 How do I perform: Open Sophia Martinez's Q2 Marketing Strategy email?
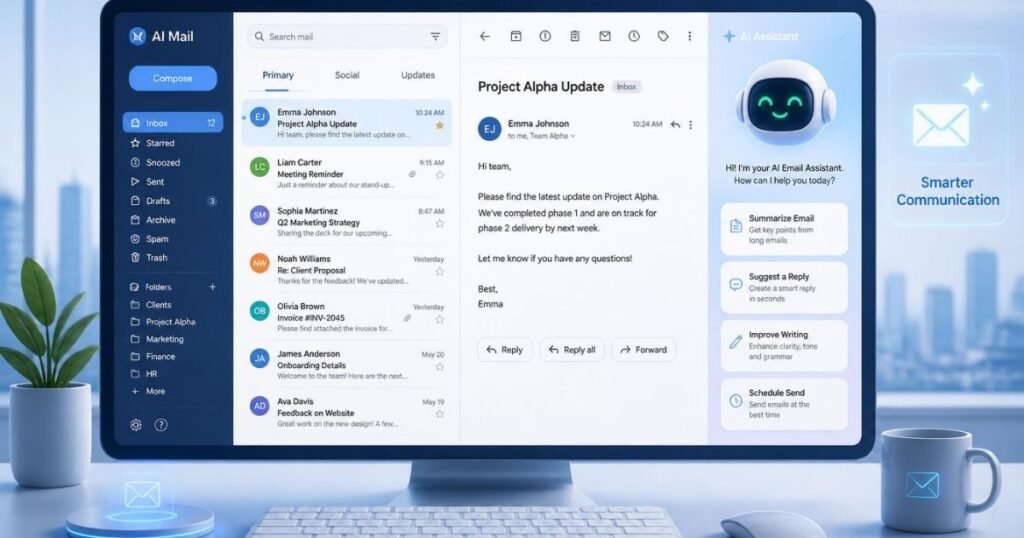pos(347,222)
